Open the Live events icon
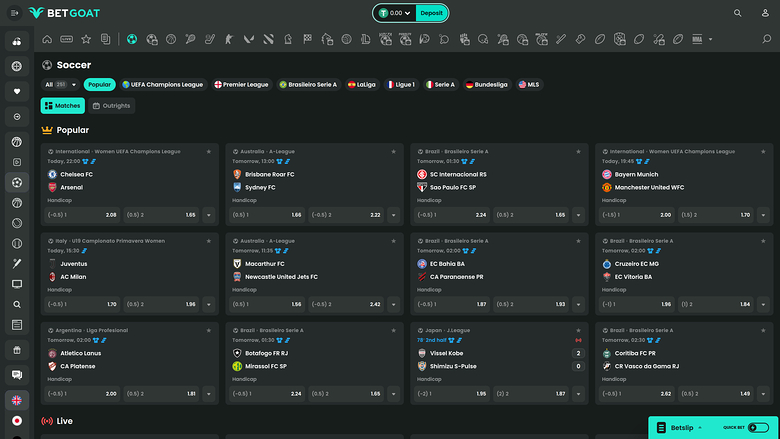The width and height of the screenshot is (780, 439). (66, 39)
